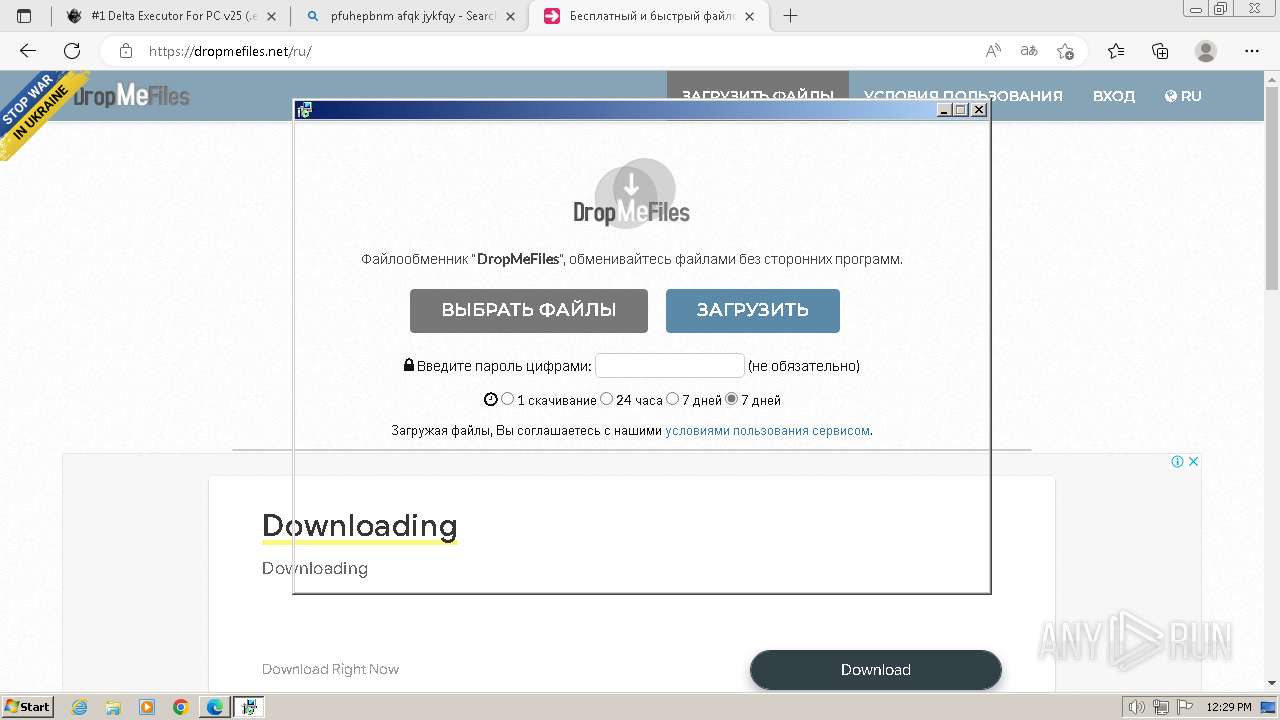
Task: Click the Downloading ad headline
Action: (x=360, y=526)
